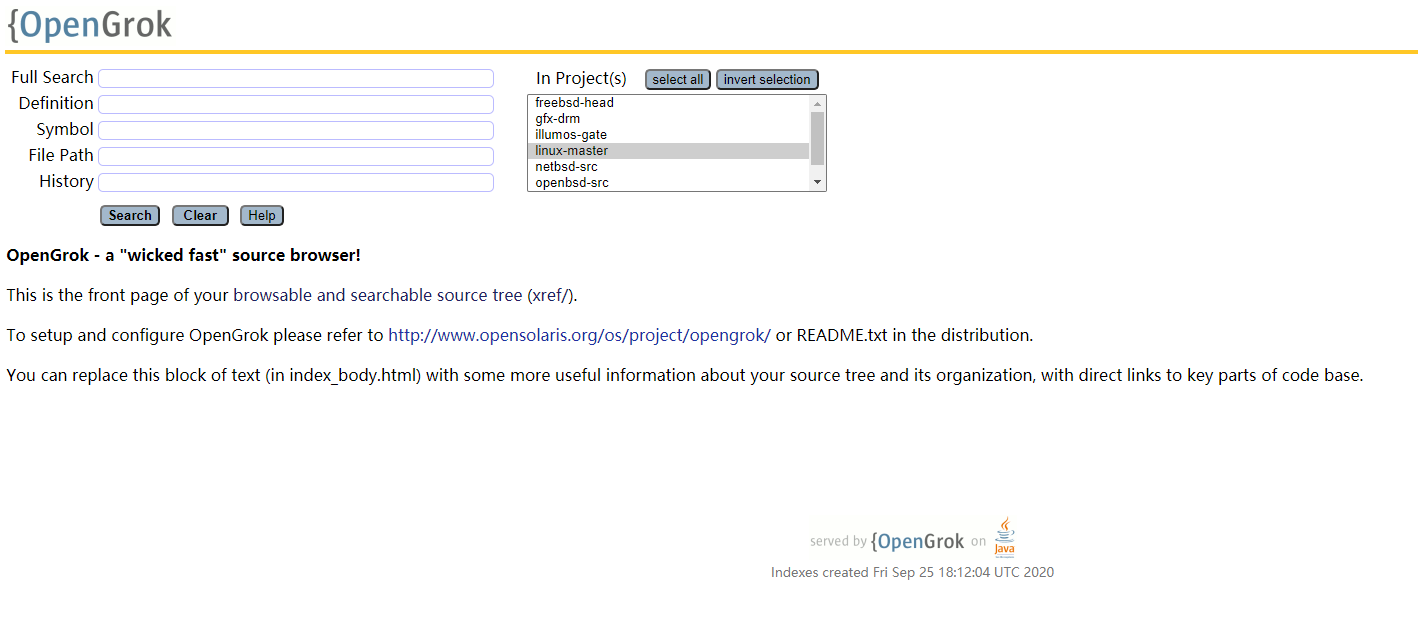
Task: Select freebsd-head in project list
Action: [x=668, y=103]
